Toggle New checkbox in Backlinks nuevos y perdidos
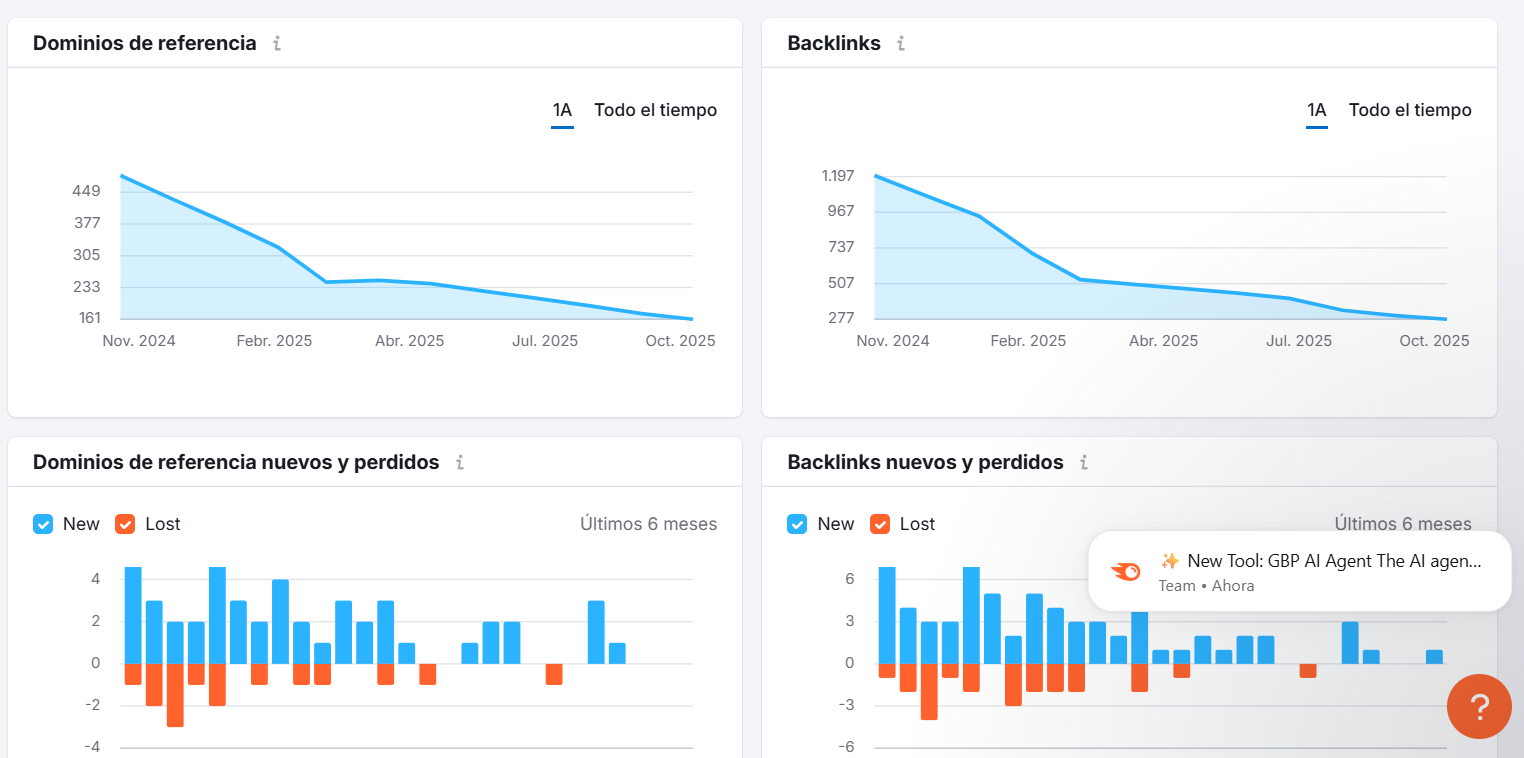This screenshot has height=758, width=1524. [x=797, y=524]
